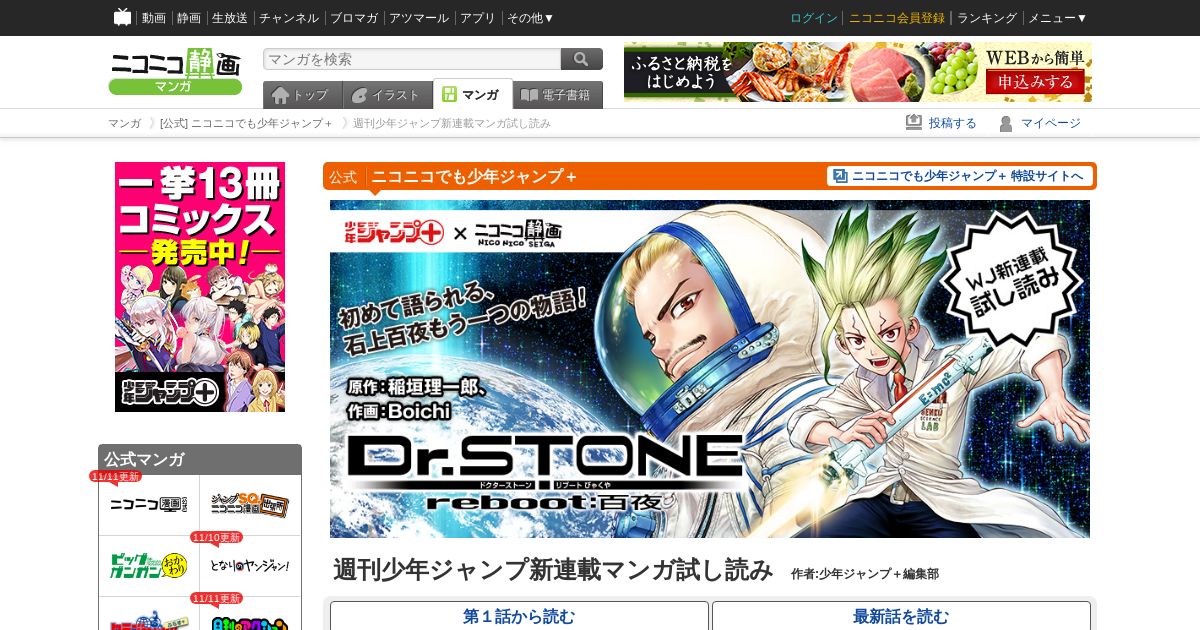The image size is (1200, 630).
Task: Focus the マンガを検索 search field
Action: [412, 59]
